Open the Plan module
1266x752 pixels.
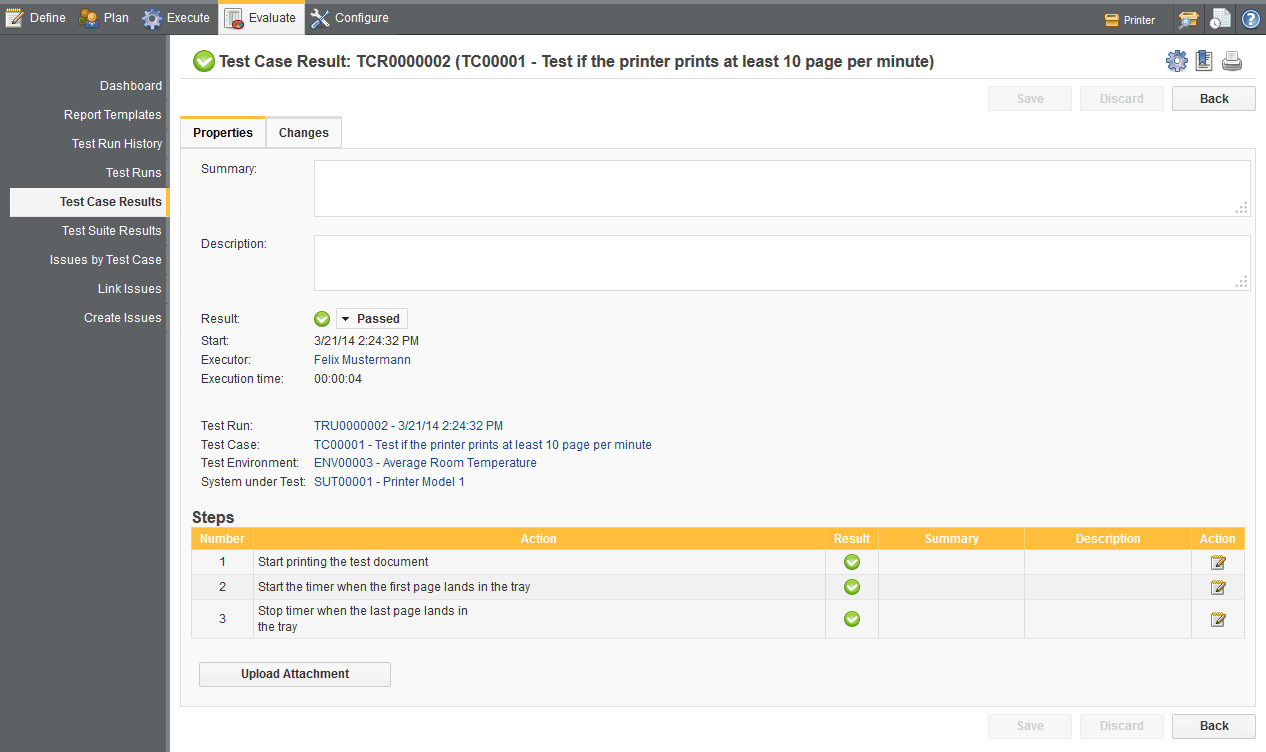pos(104,18)
